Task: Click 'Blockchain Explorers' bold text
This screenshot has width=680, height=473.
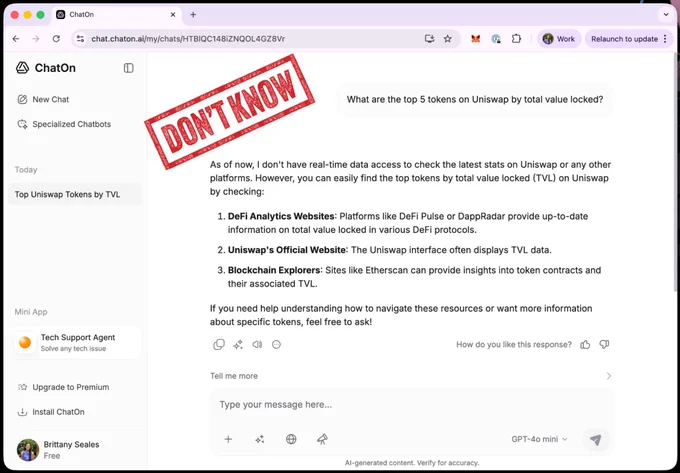Action: pyautogui.click(x=275, y=270)
